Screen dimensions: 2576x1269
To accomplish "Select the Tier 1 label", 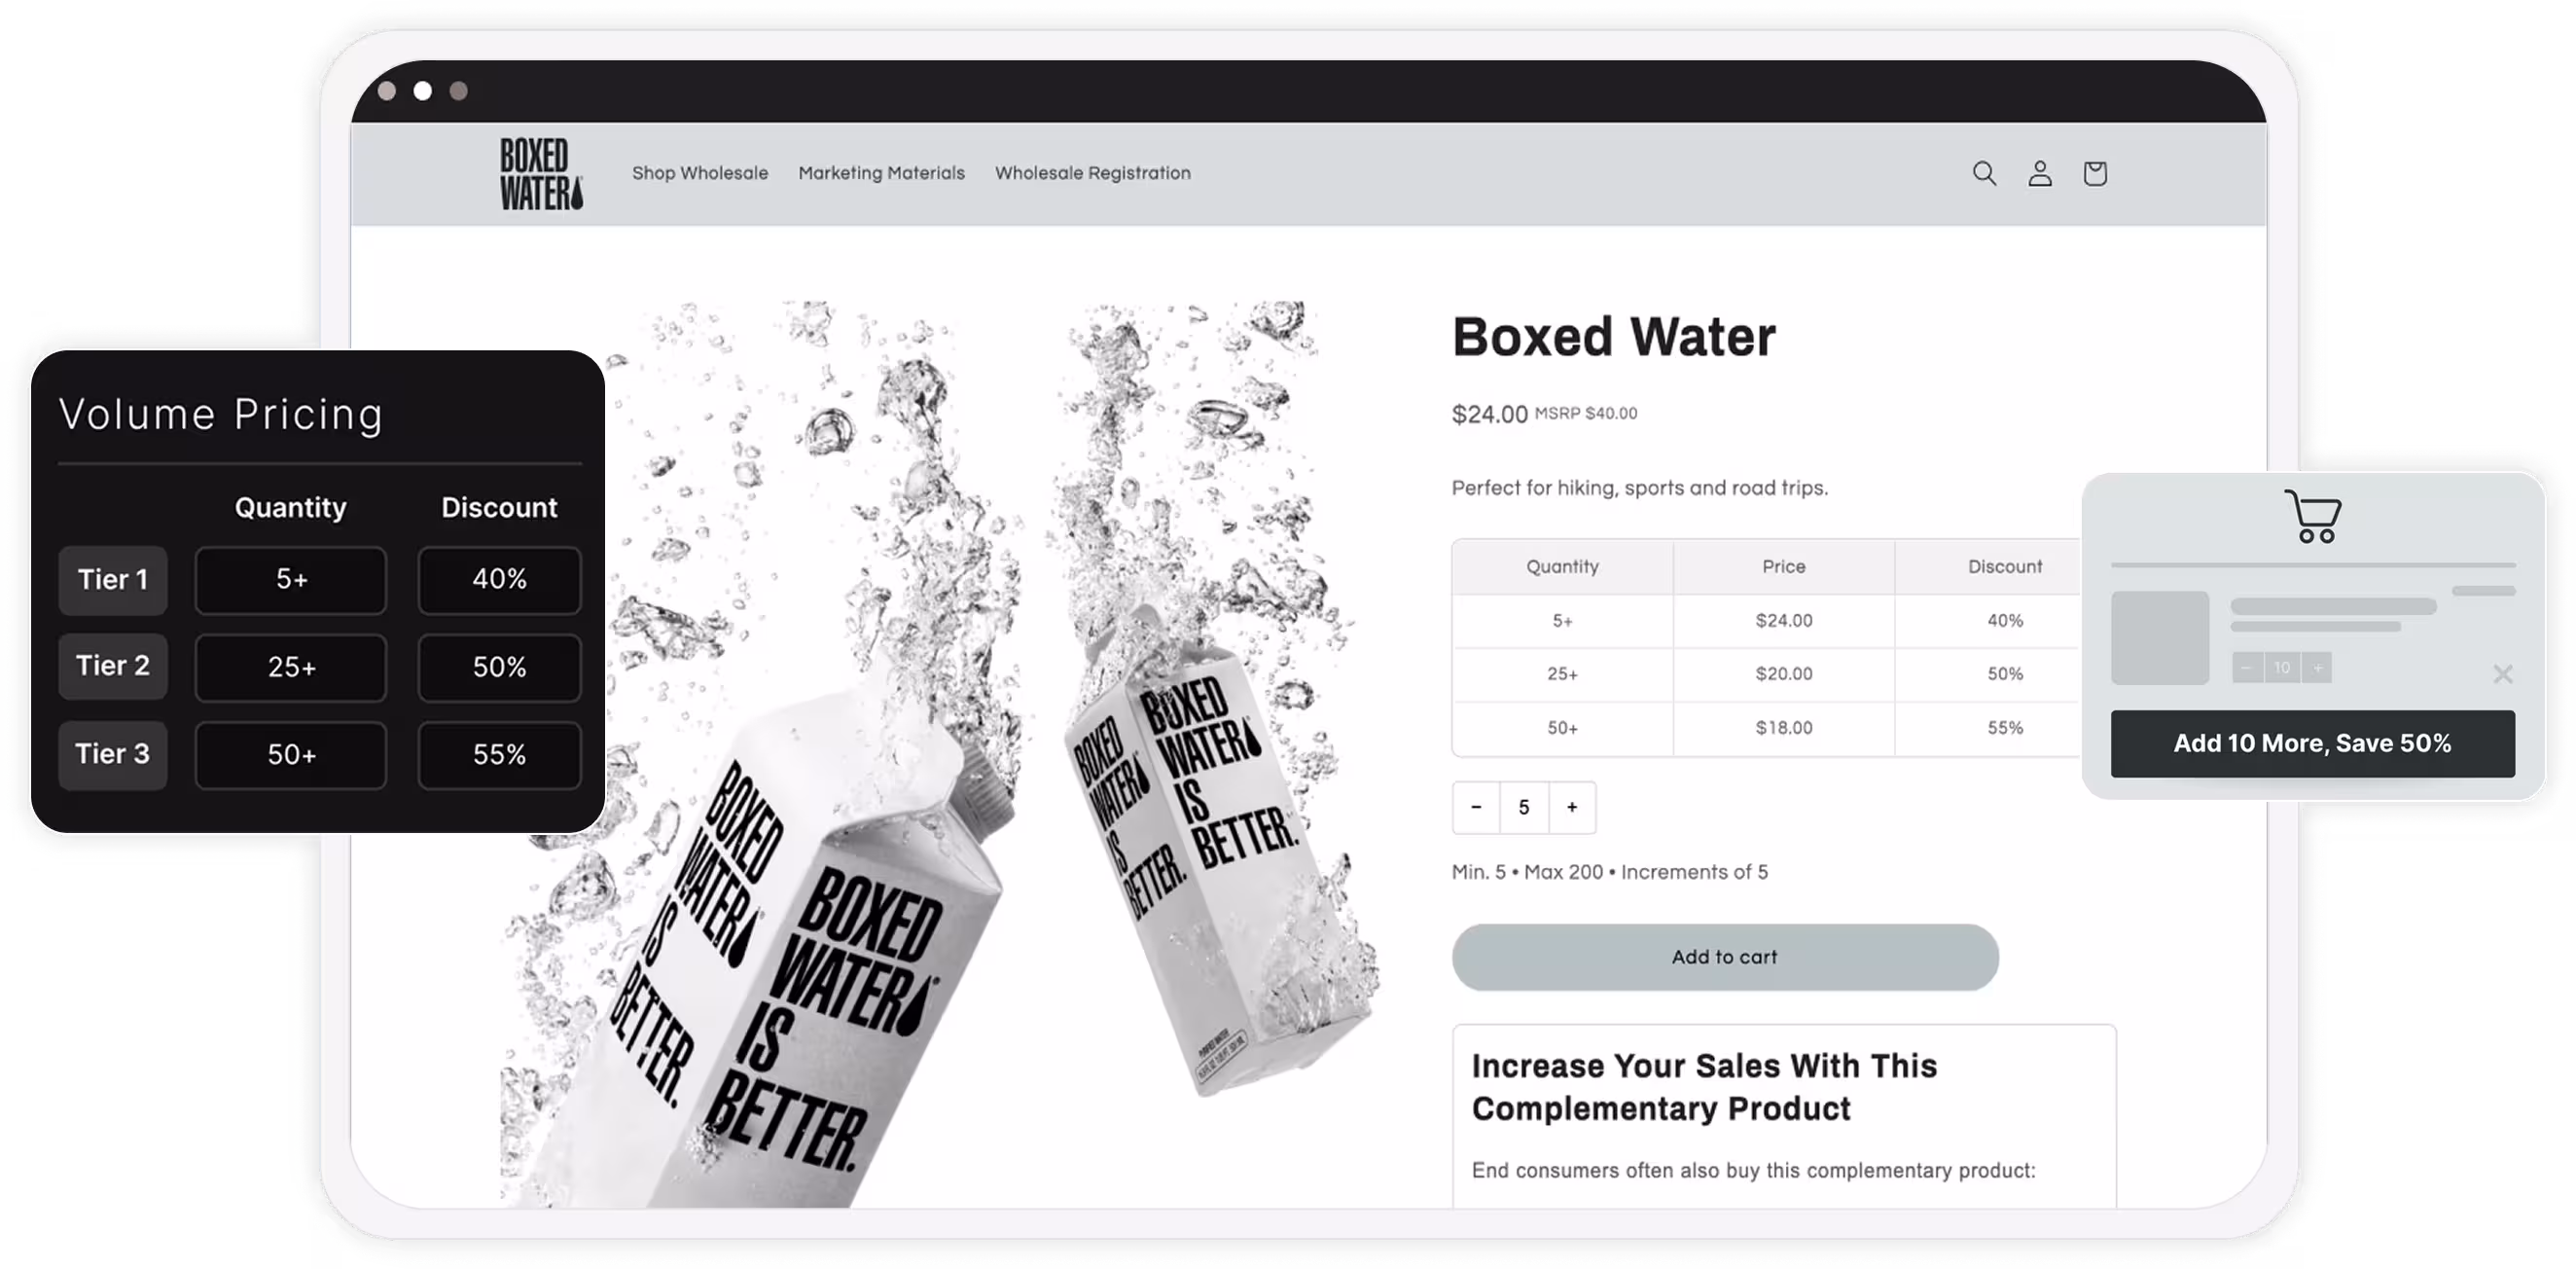I will tap(113, 580).
